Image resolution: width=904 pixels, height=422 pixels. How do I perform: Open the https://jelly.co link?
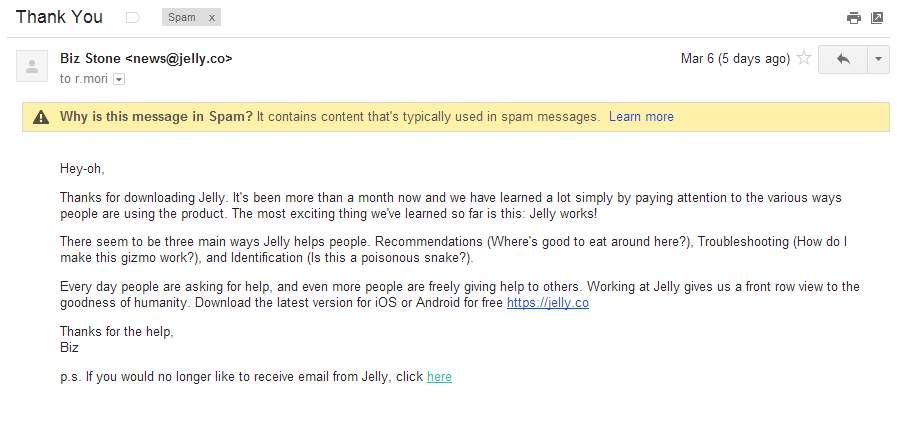click(547, 303)
